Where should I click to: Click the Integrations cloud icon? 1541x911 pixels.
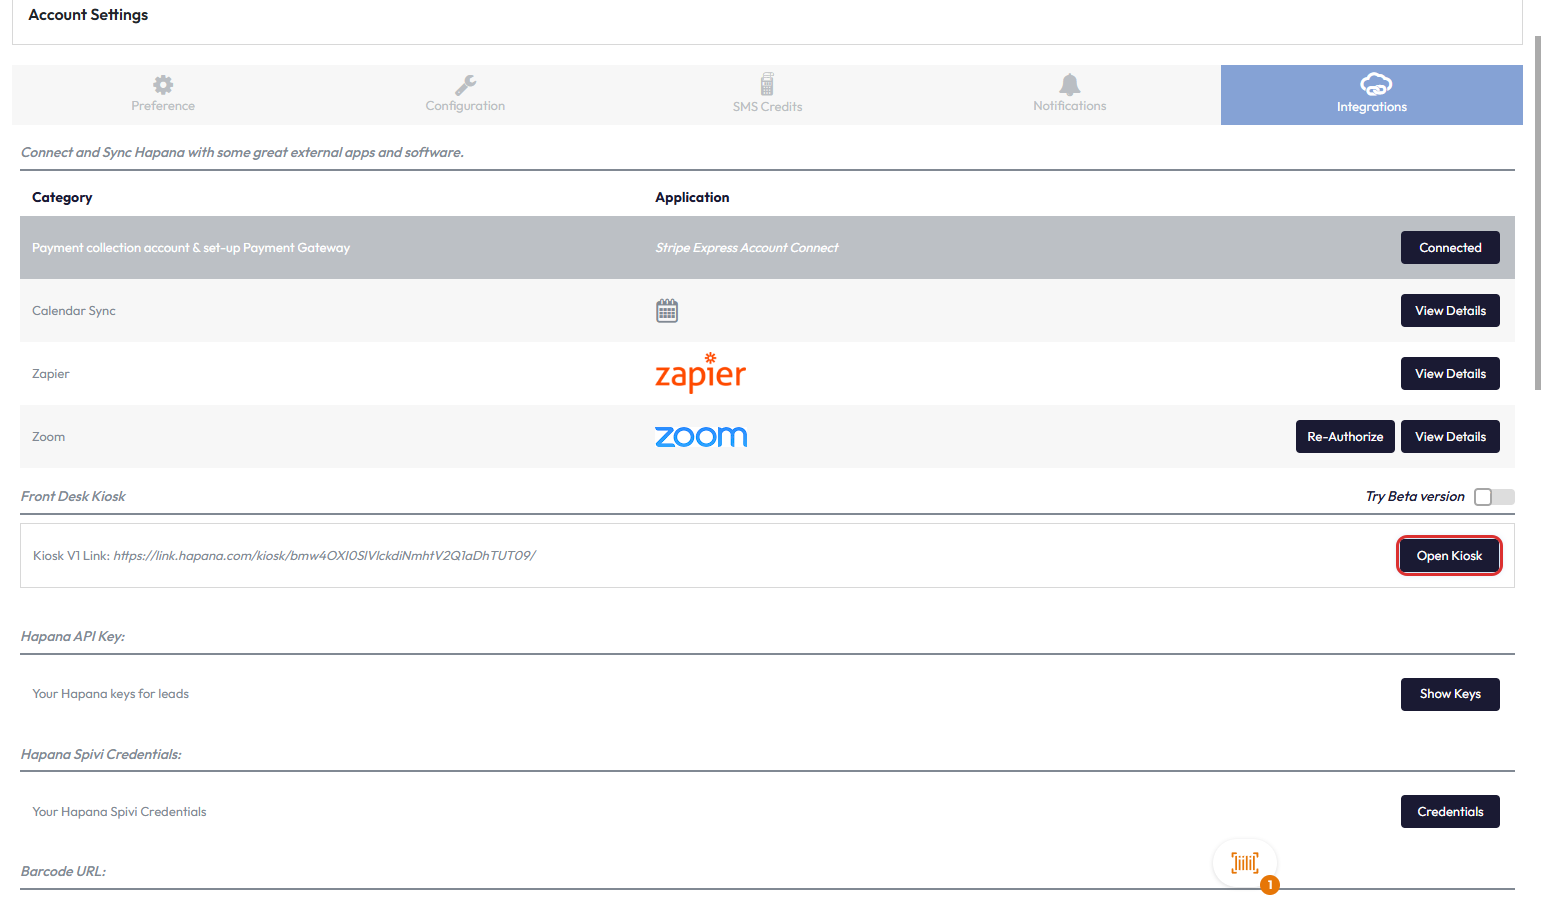pyautogui.click(x=1375, y=84)
